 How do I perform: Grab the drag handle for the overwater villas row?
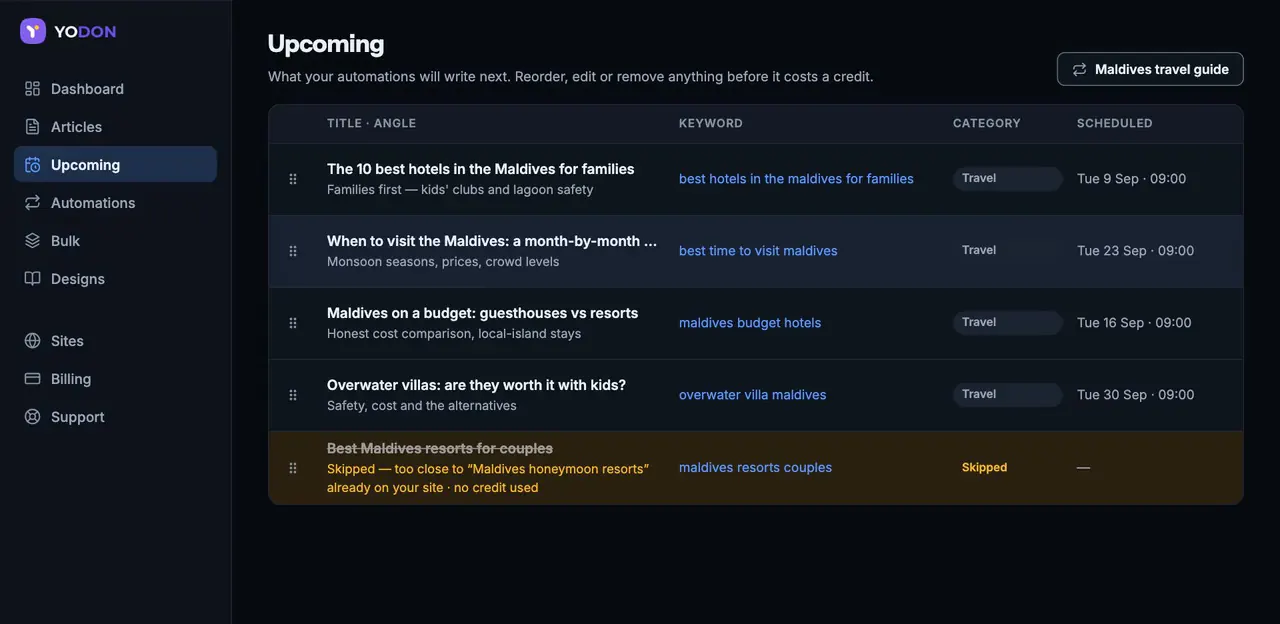click(293, 395)
